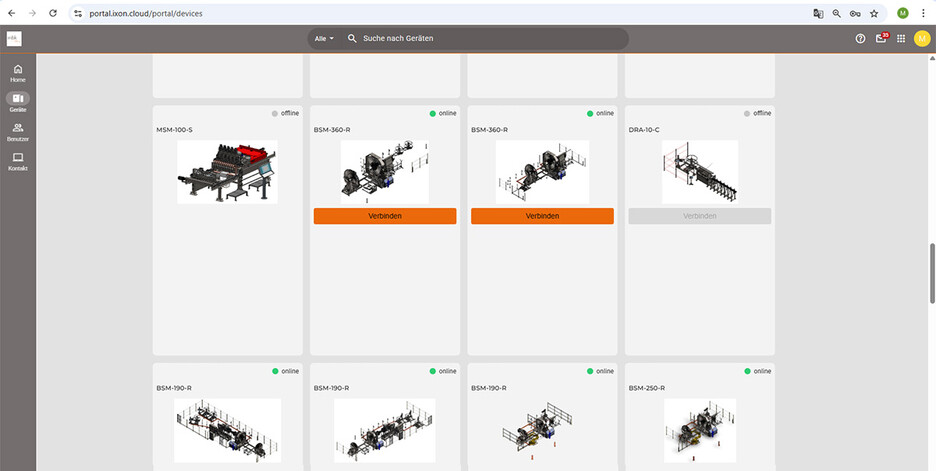Click the Google Translate icon in address bar
This screenshot has height=471, width=936.
click(818, 13)
